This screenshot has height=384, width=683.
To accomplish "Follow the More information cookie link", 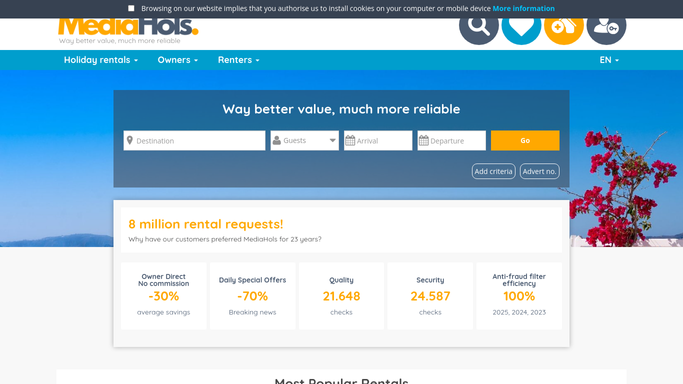I will click(523, 8).
